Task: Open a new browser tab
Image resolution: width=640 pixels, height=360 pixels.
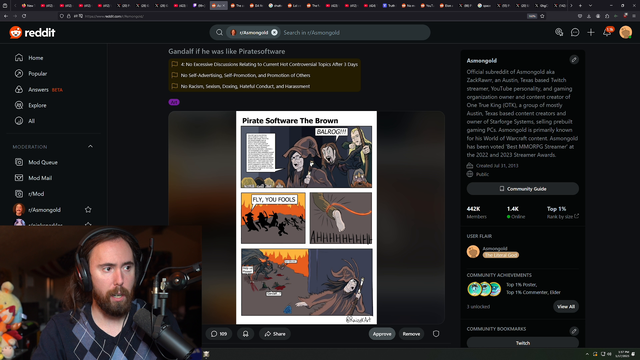Action: 580,5
